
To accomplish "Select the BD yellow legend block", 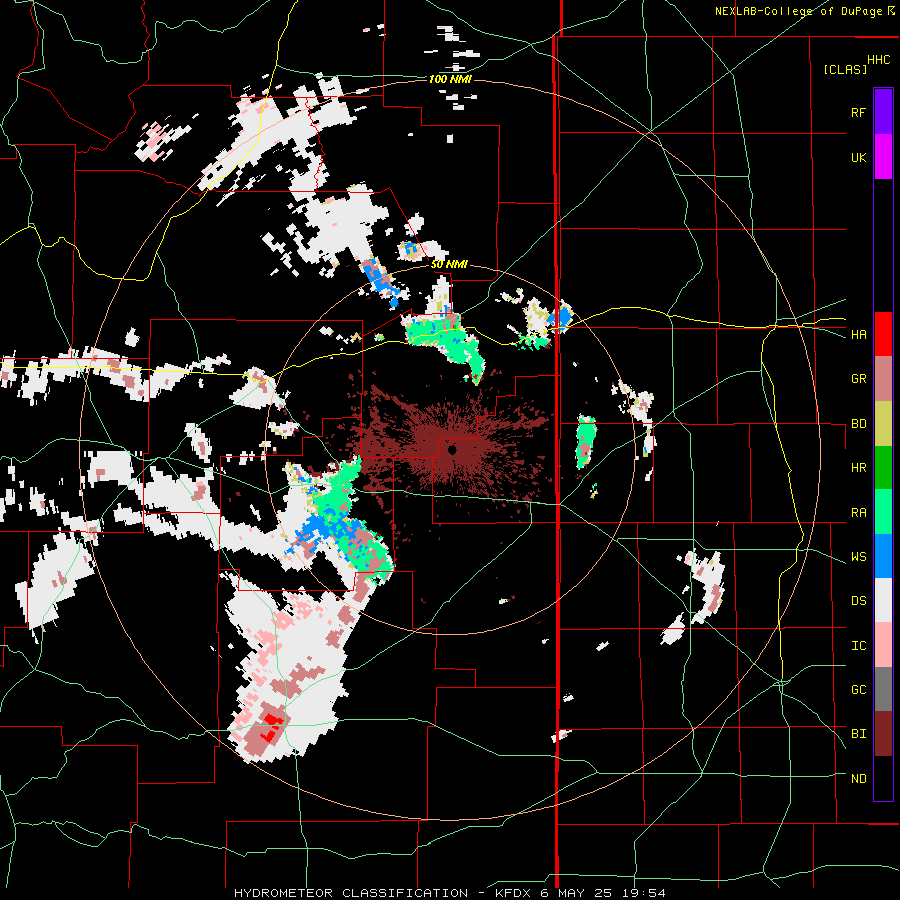I will pos(883,424).
